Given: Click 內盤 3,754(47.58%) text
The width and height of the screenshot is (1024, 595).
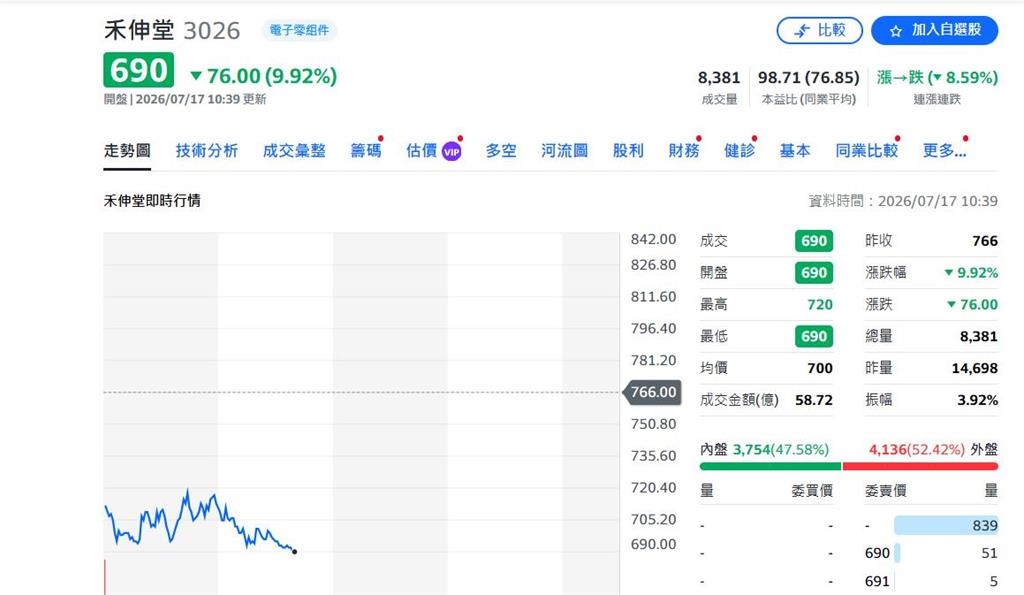Looking at the screenshot, I should 764,449.
